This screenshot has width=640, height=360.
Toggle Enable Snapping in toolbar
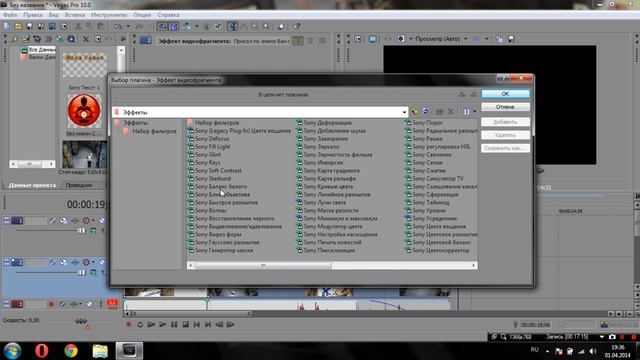[163, 27]
